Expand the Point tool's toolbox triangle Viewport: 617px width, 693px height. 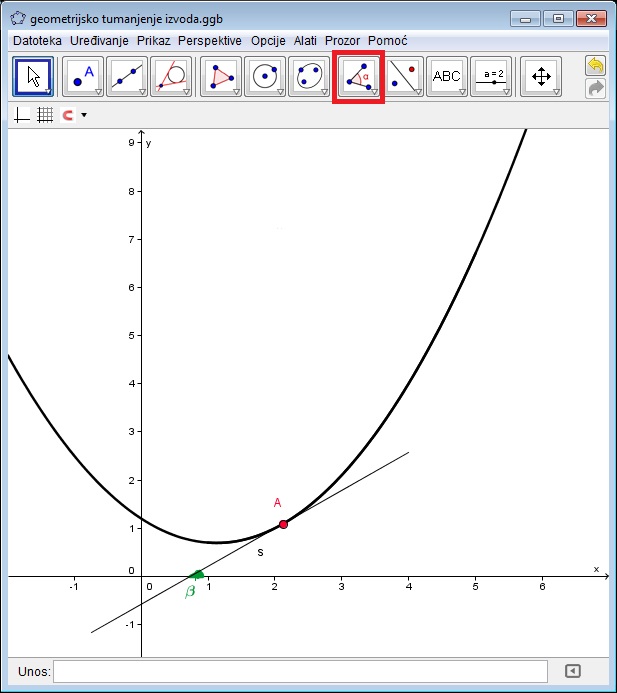click(98, 92)
